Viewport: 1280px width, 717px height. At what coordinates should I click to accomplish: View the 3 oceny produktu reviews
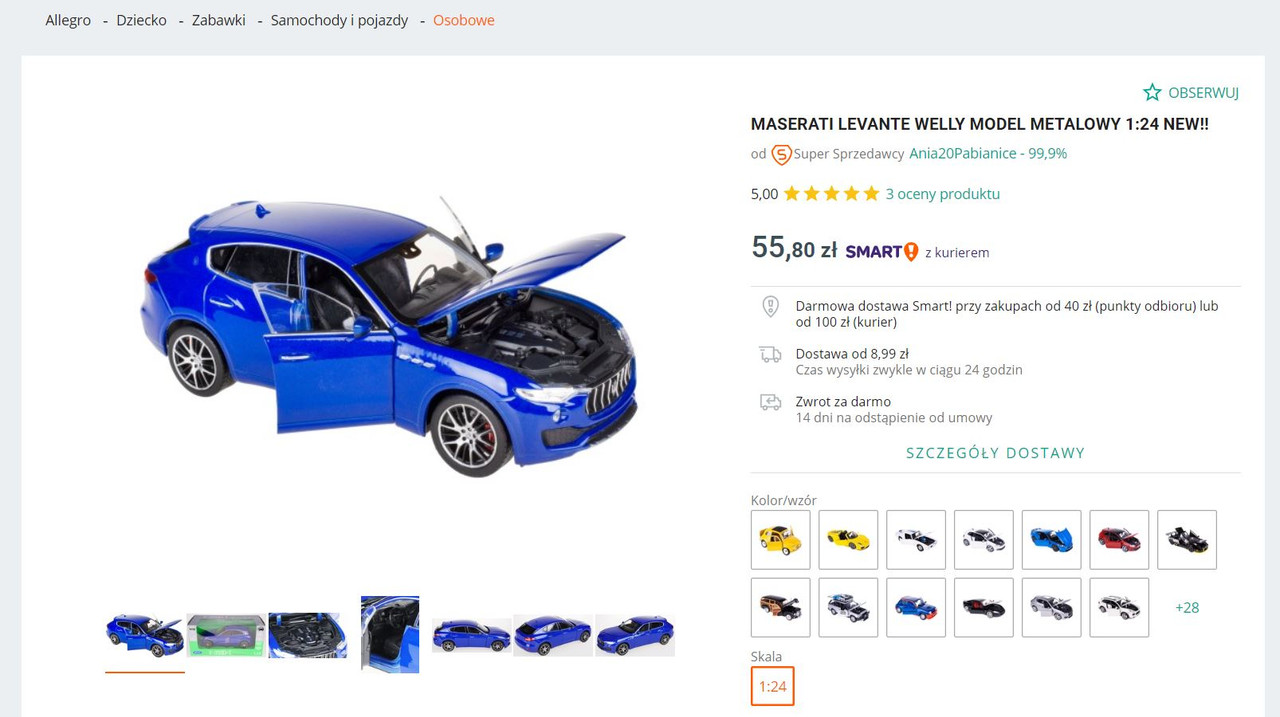(943, 194)
